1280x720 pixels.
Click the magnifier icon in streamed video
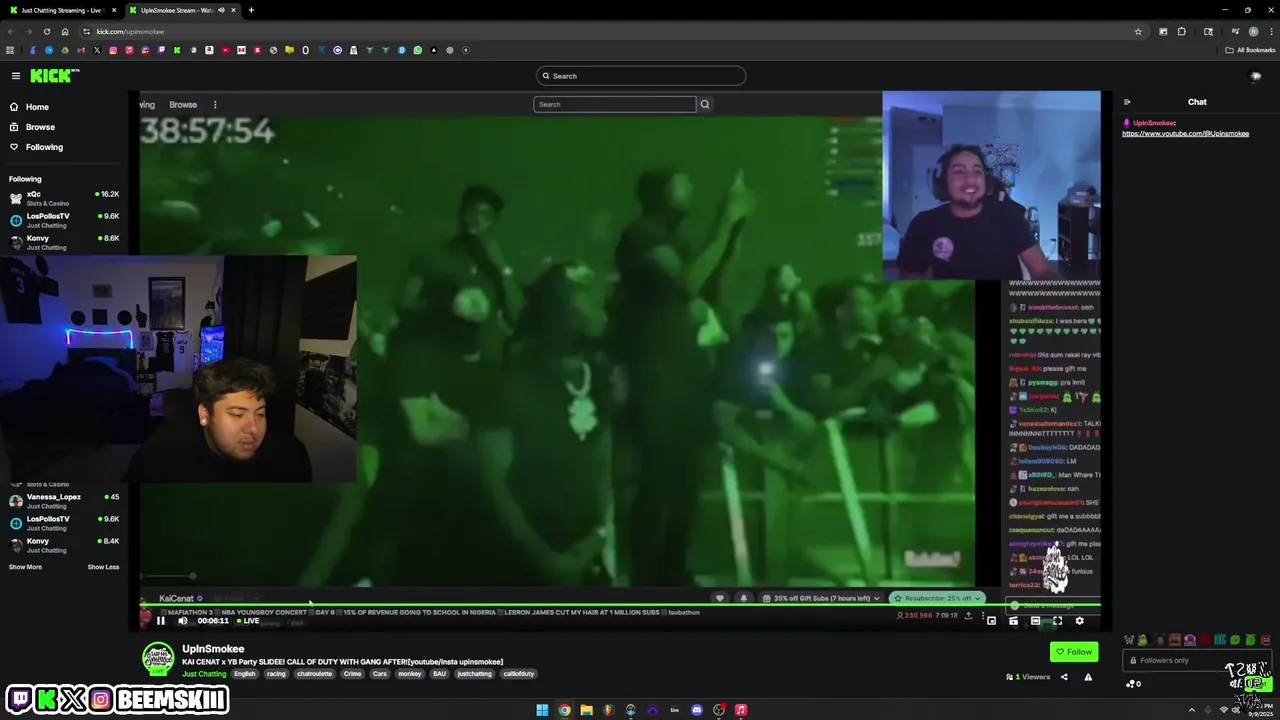pyautogui.click(x=705, y=104)
